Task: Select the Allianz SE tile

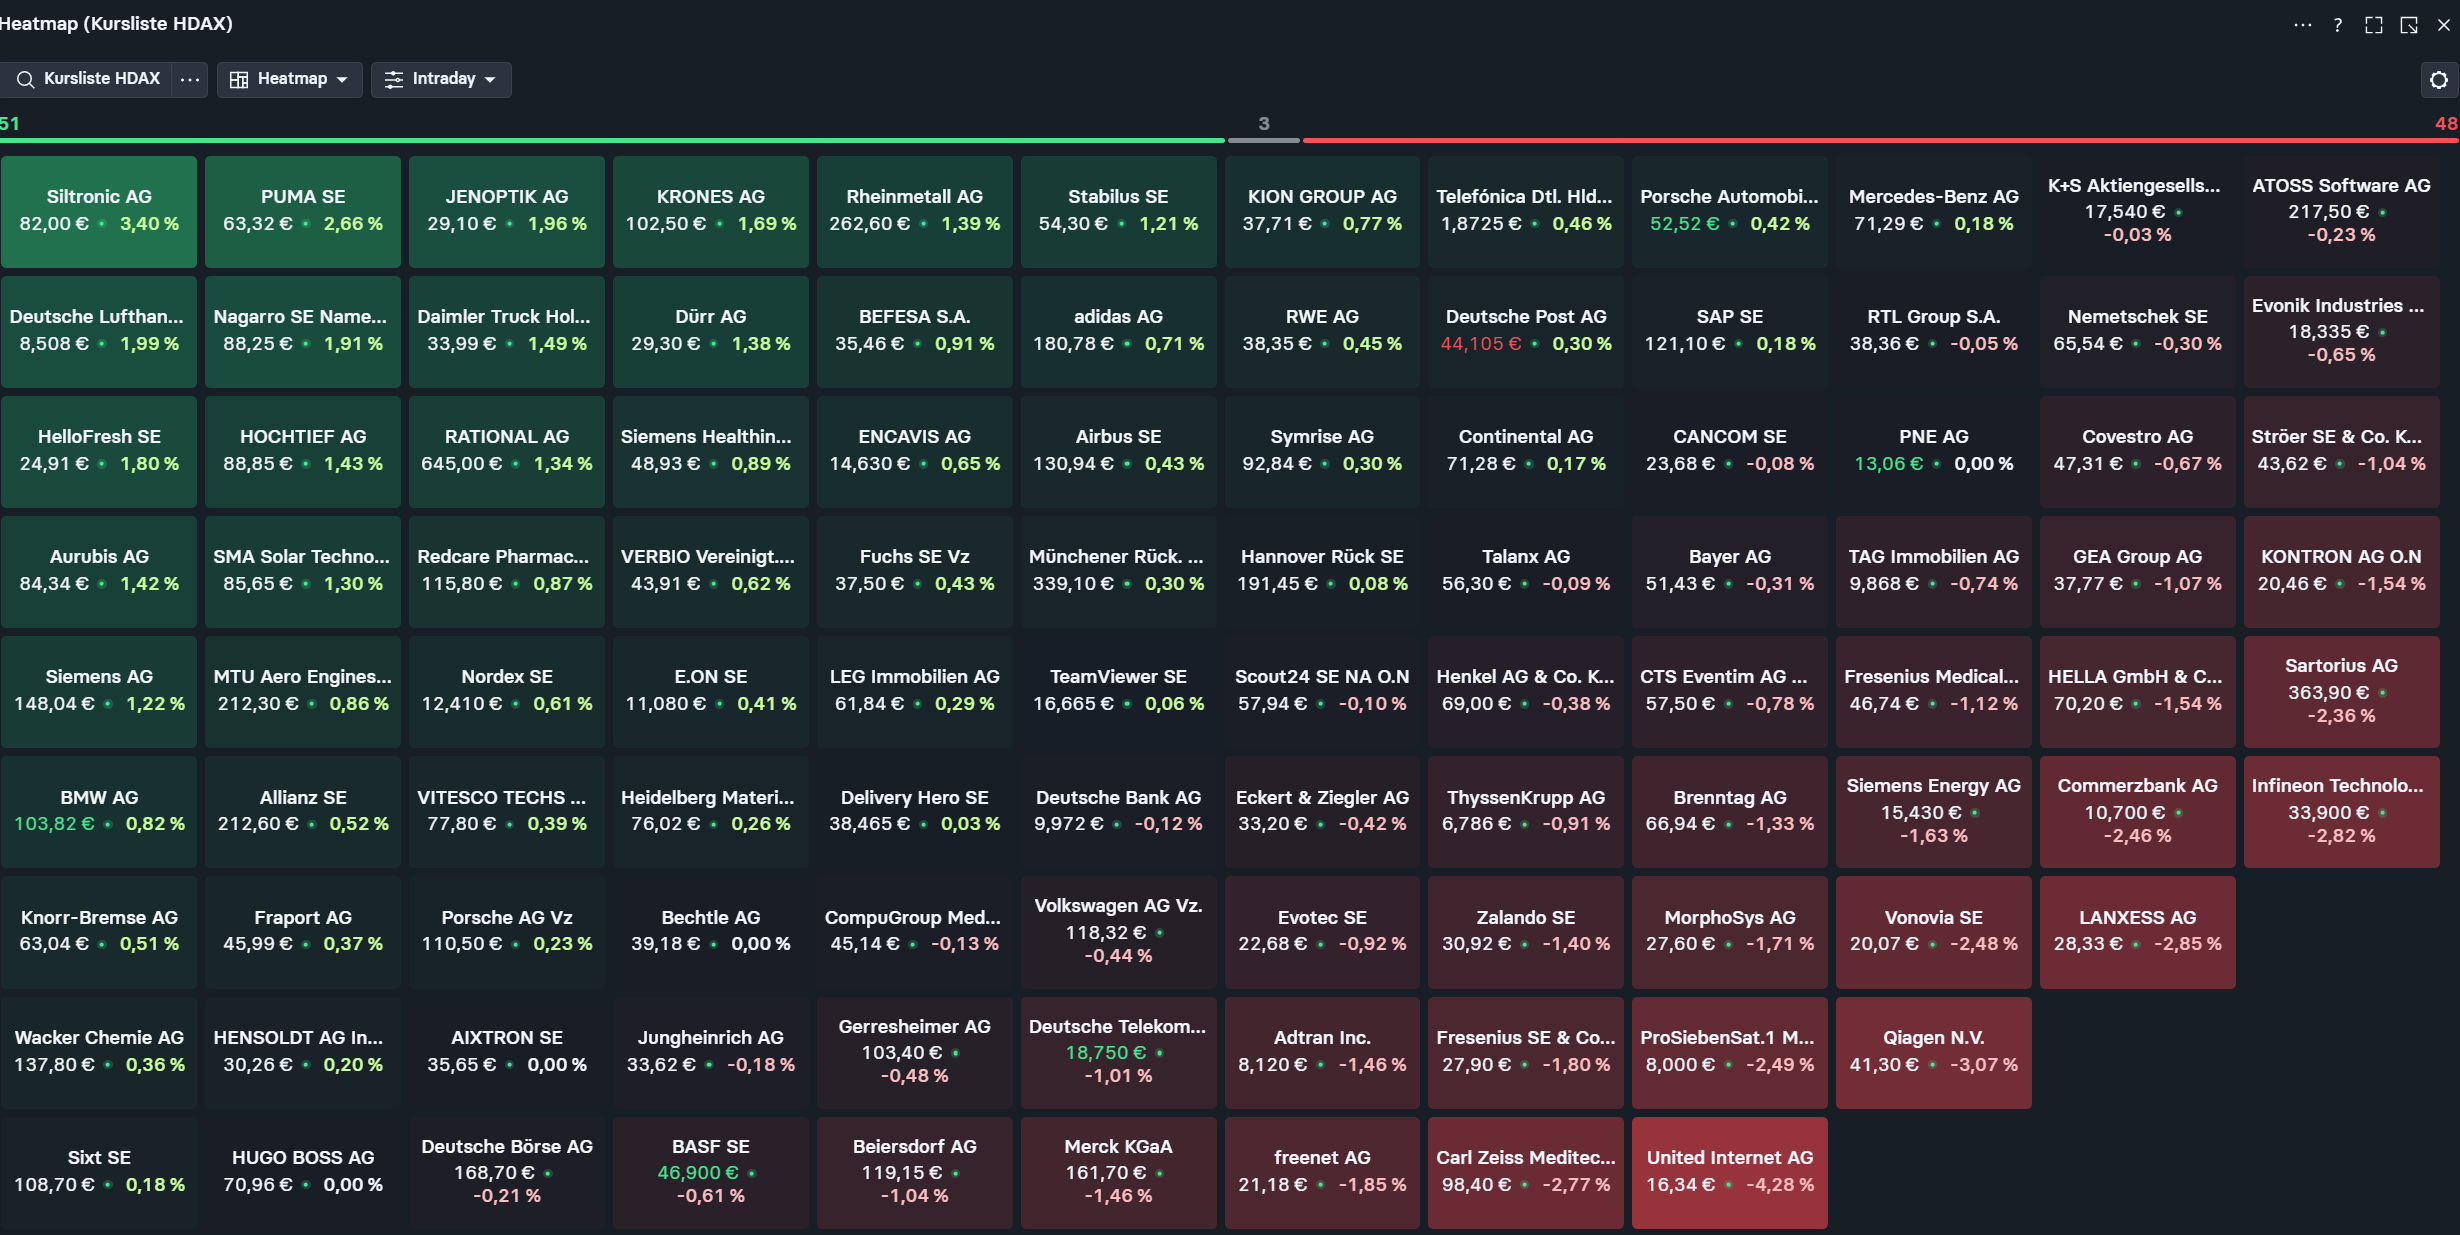Action: tap(303, 811)
